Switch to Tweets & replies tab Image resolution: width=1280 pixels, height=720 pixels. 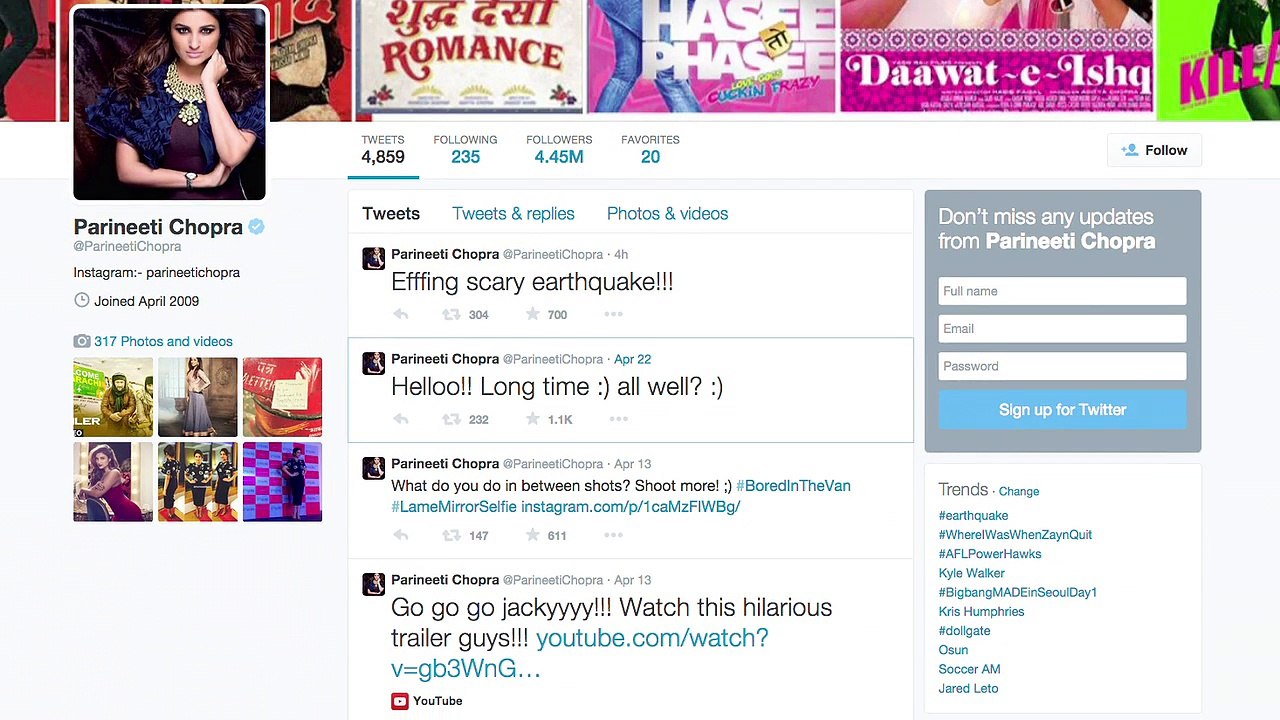click(x=513, y=214)
